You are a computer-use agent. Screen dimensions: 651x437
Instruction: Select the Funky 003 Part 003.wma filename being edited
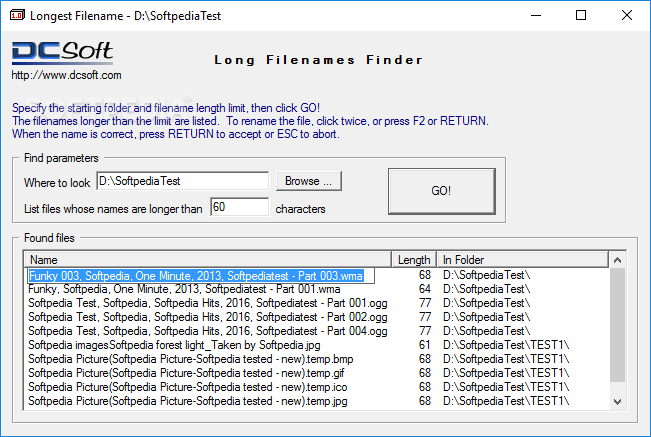tap(201, 276)
